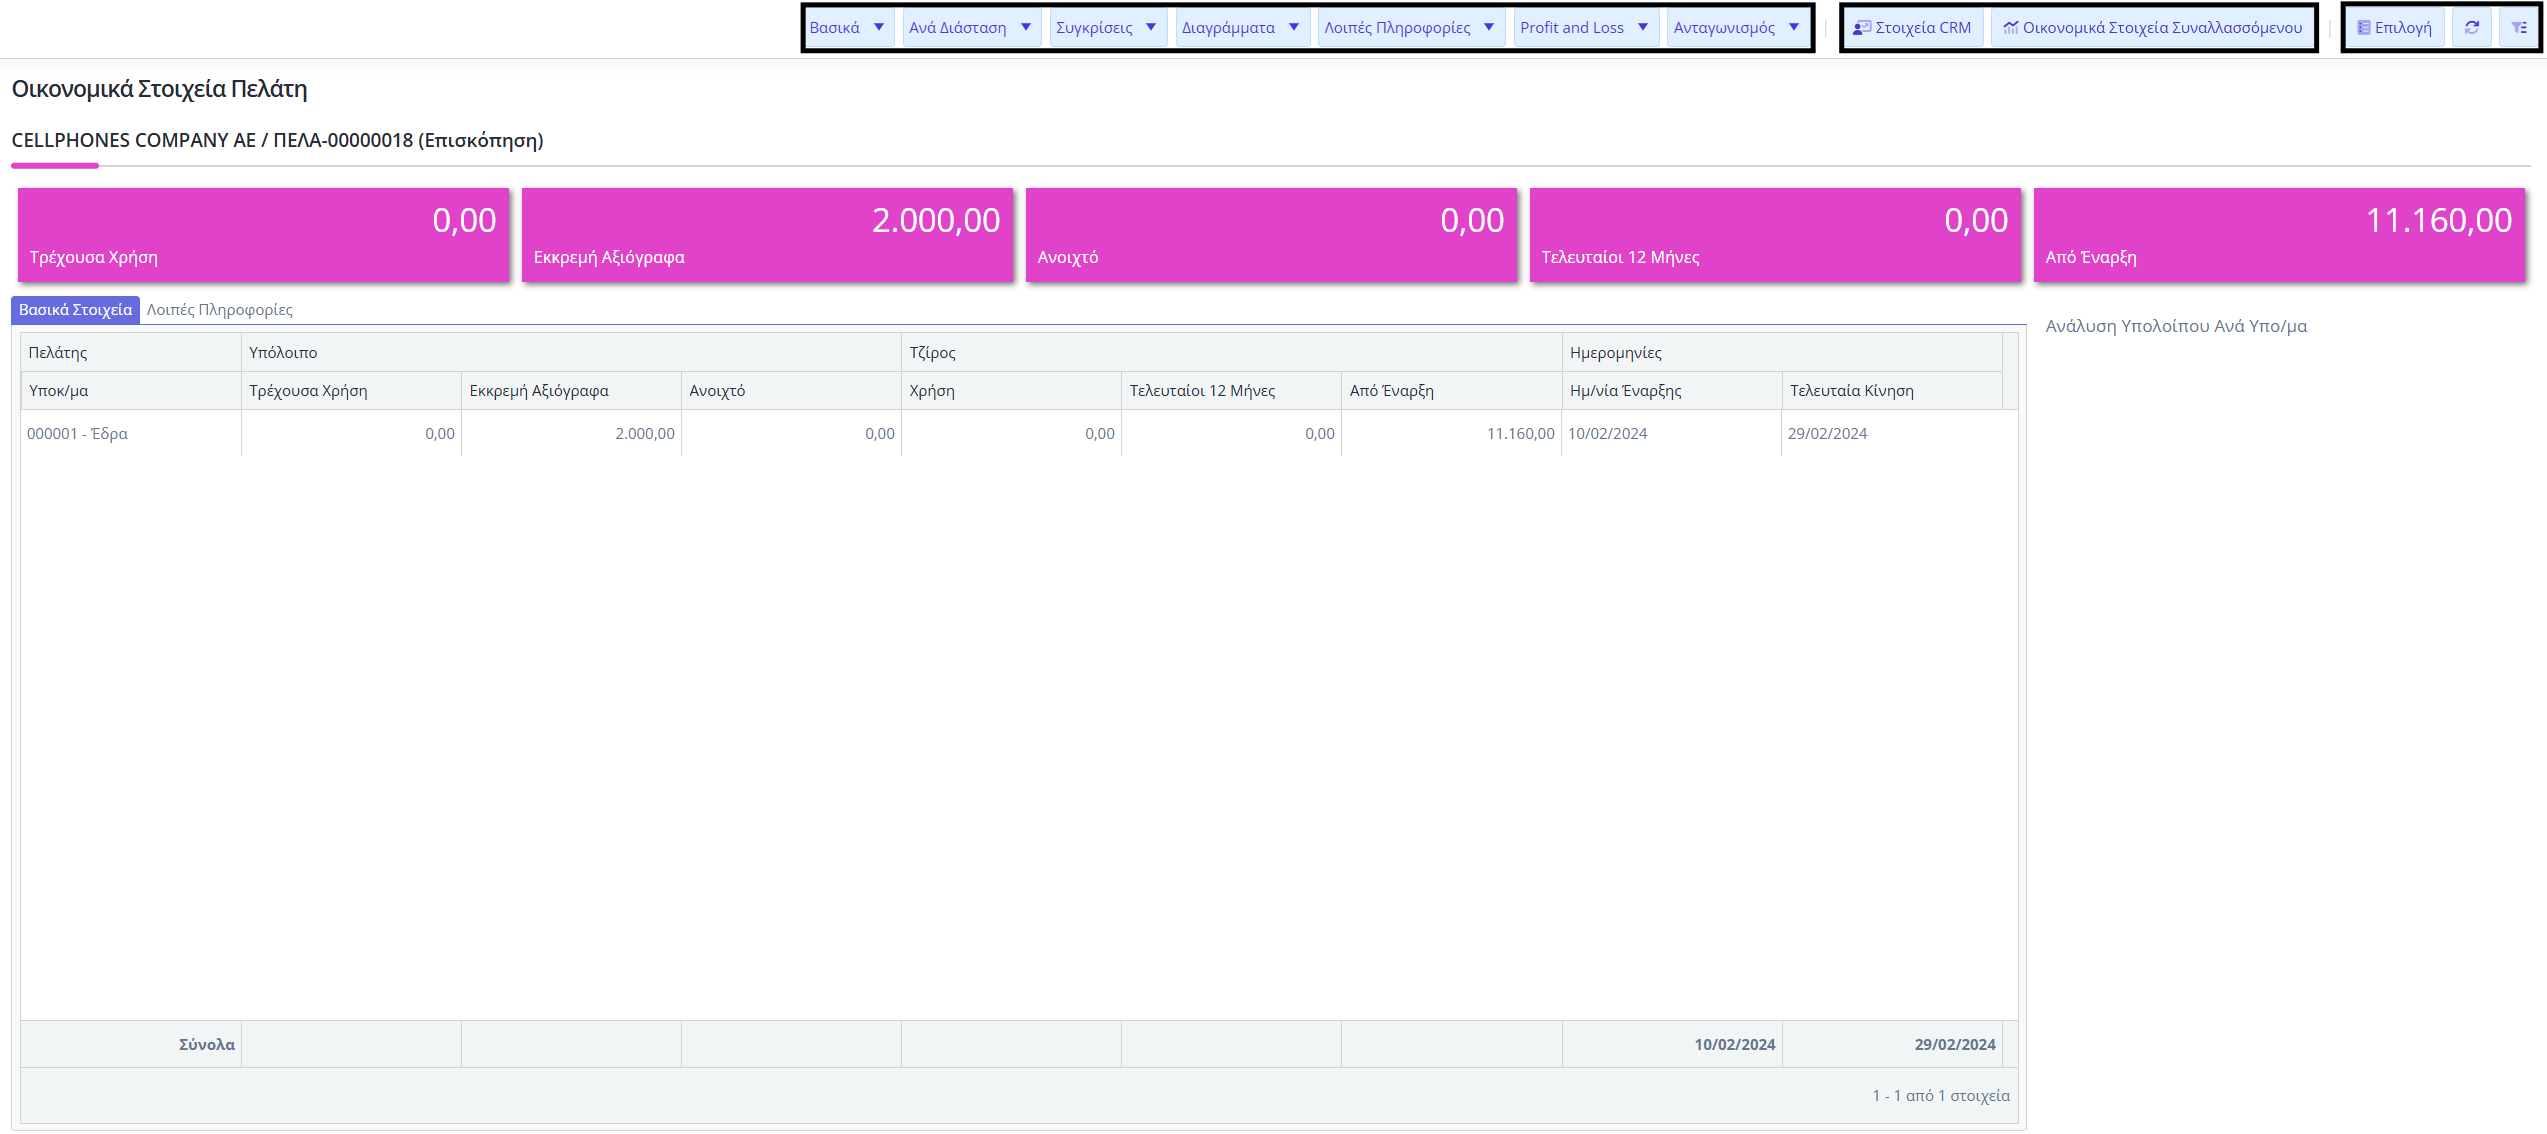This screenshot has height=1134, width=2547.
Task: Select the Από Έναρξη 11.160,00 card
Action: click(x=2280, y=235)
